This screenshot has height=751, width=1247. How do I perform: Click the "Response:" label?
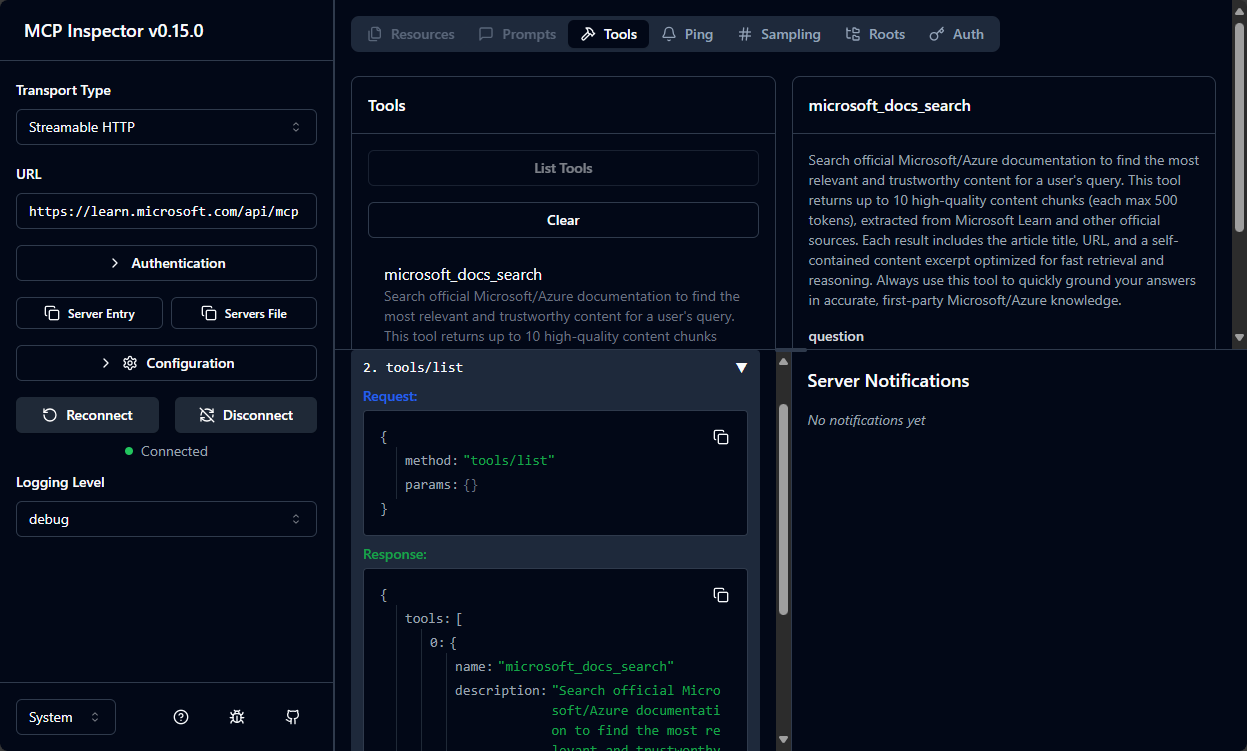pos(394,554)
